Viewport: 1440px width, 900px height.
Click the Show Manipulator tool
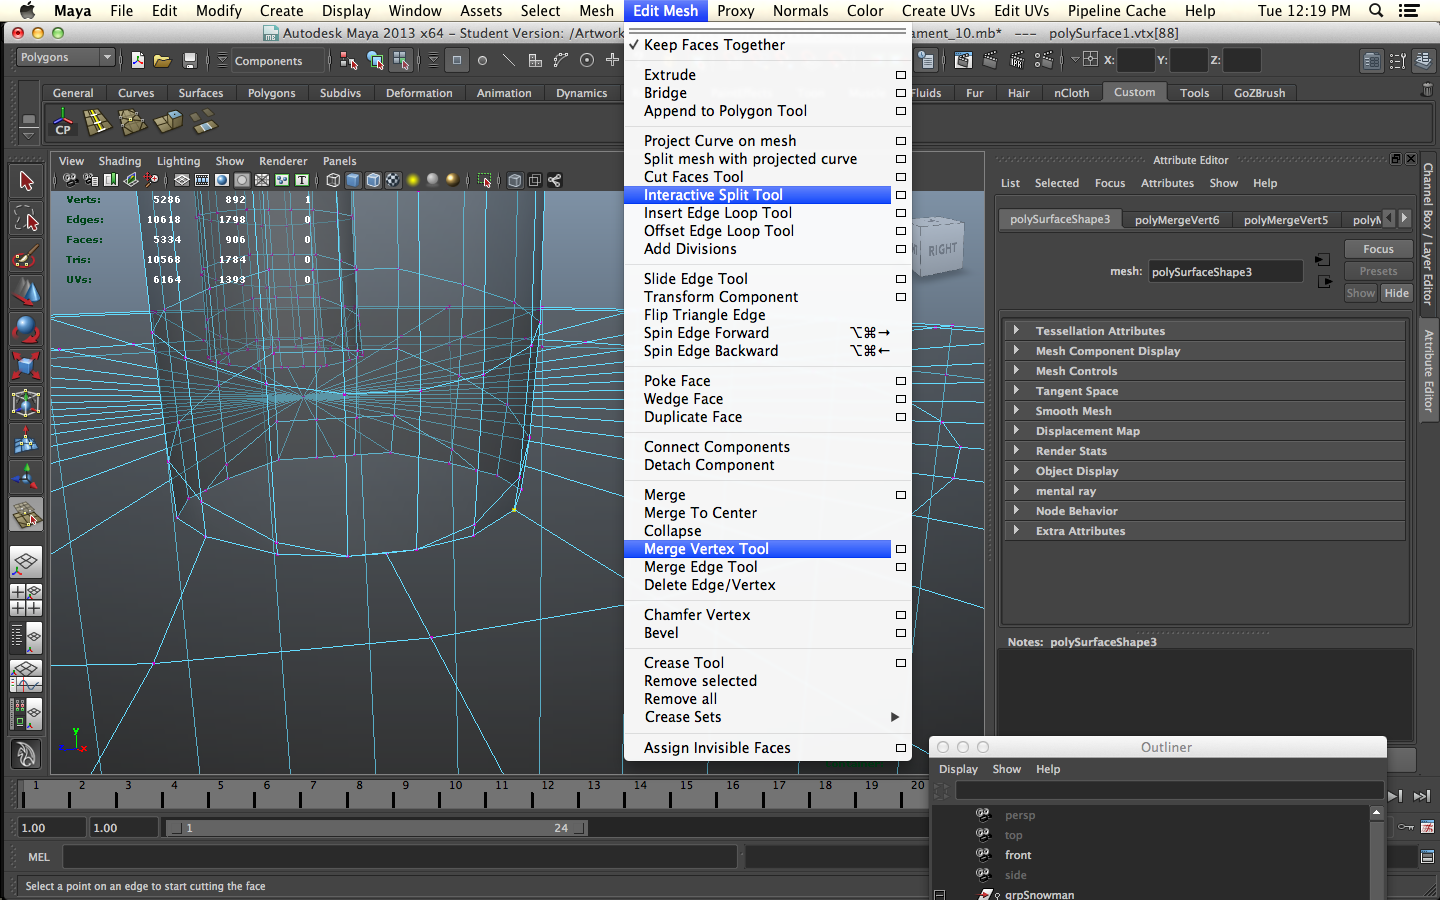(x=26, y=477)
